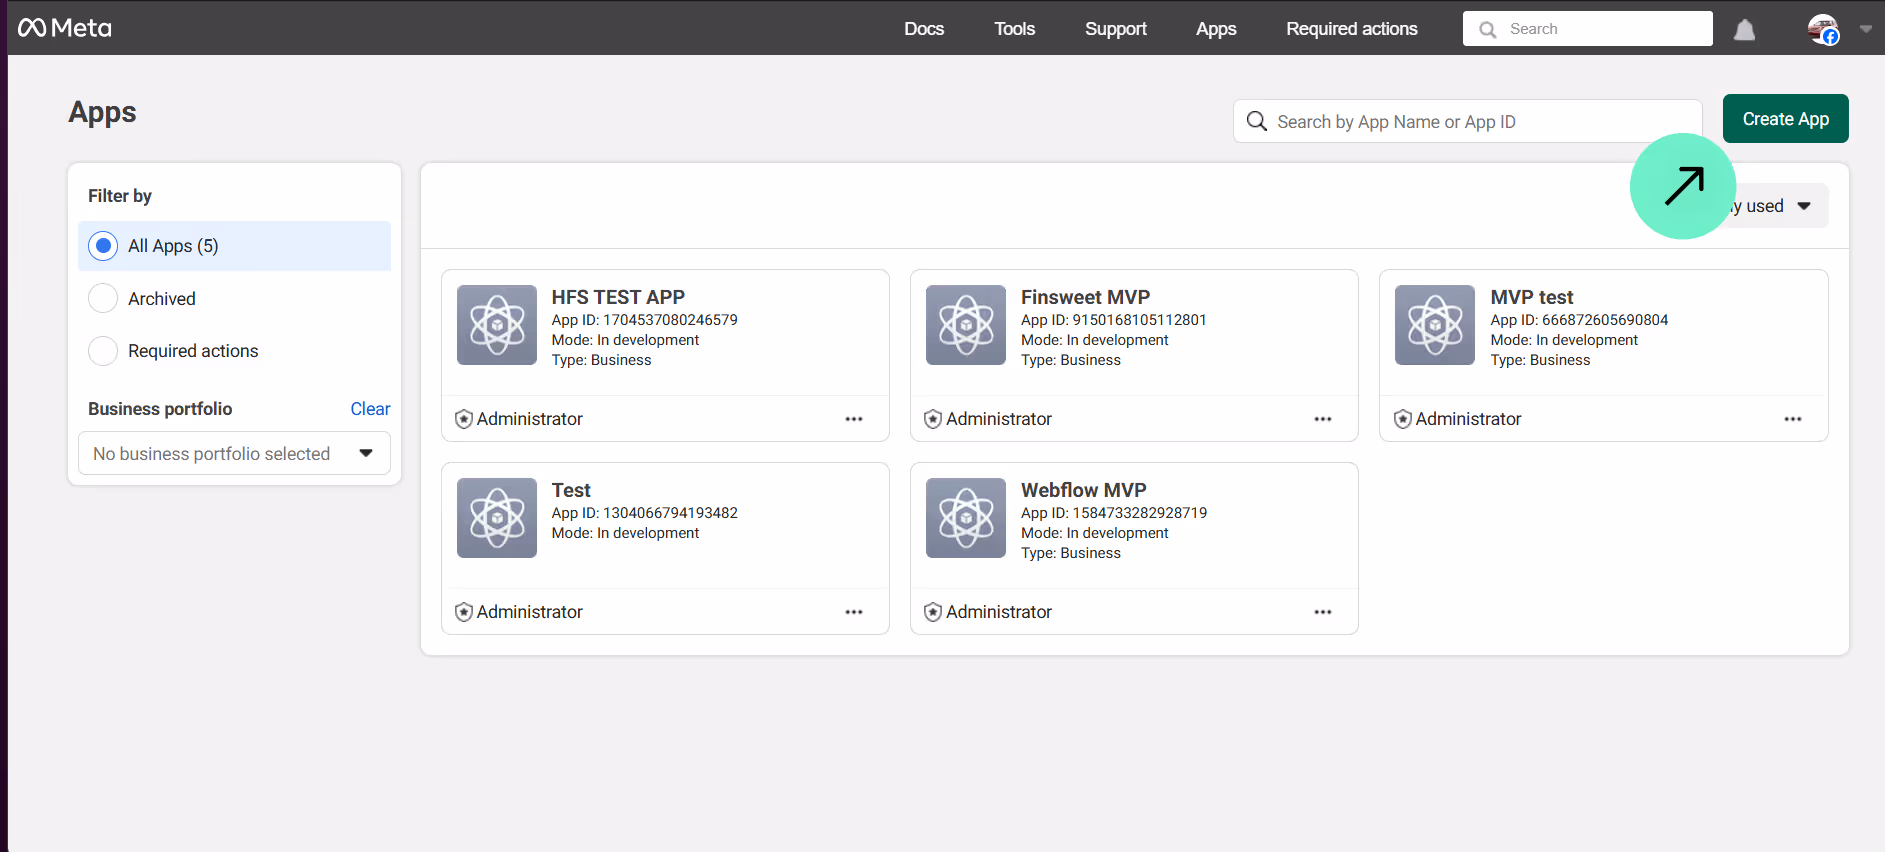Click Administrator badge icon on Test app
This screenshot has height=852, width=1885.
pos(464,612)
